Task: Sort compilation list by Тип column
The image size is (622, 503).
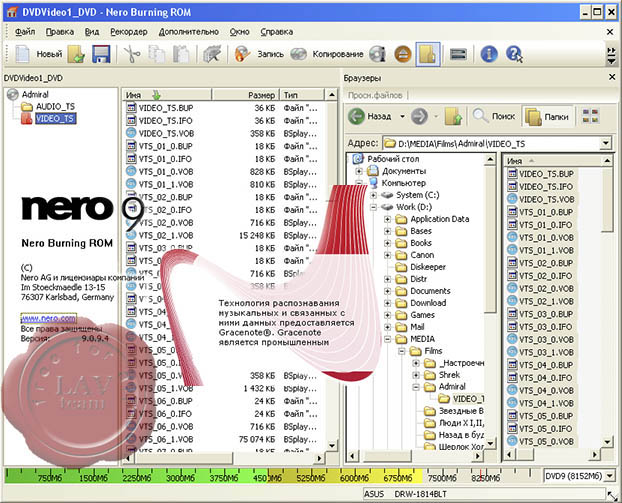Action: pos(301,95)
